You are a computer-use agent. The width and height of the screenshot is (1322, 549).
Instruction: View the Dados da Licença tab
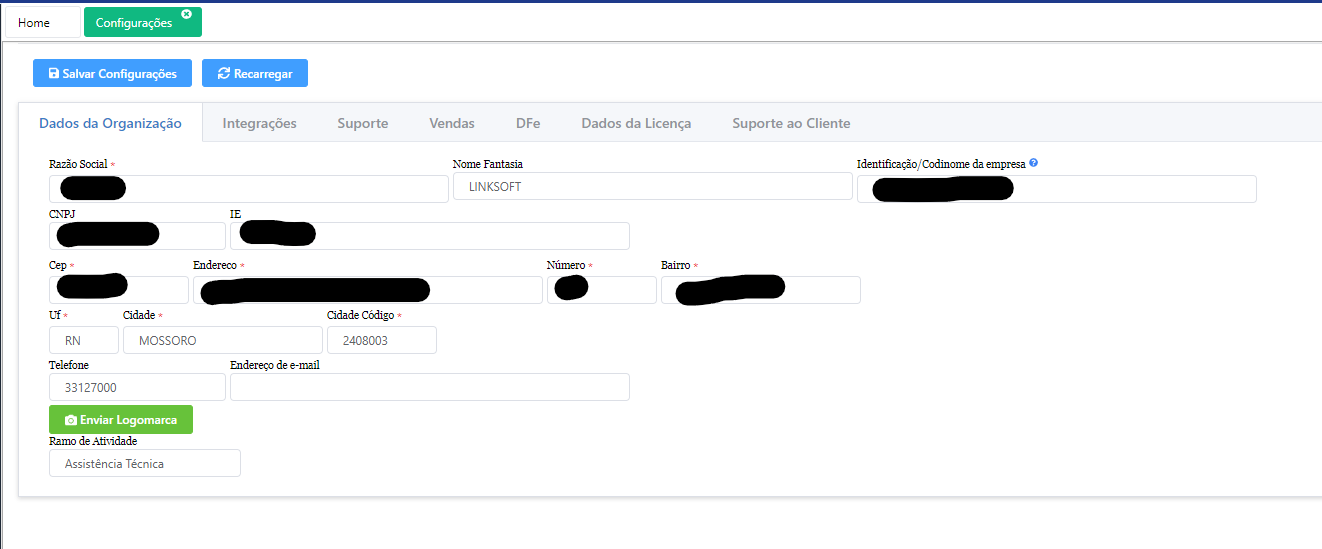(x=635, y=123)
